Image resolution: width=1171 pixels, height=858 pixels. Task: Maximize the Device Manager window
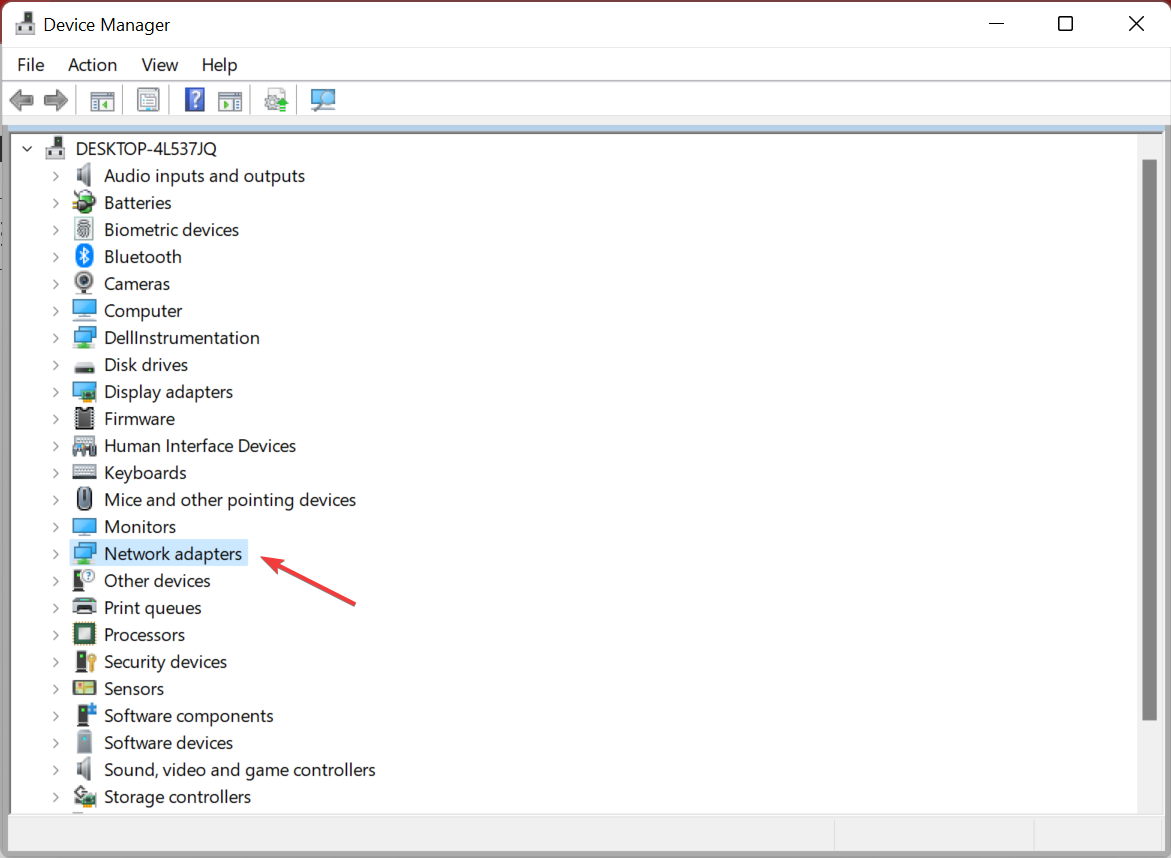point(1066,24)
